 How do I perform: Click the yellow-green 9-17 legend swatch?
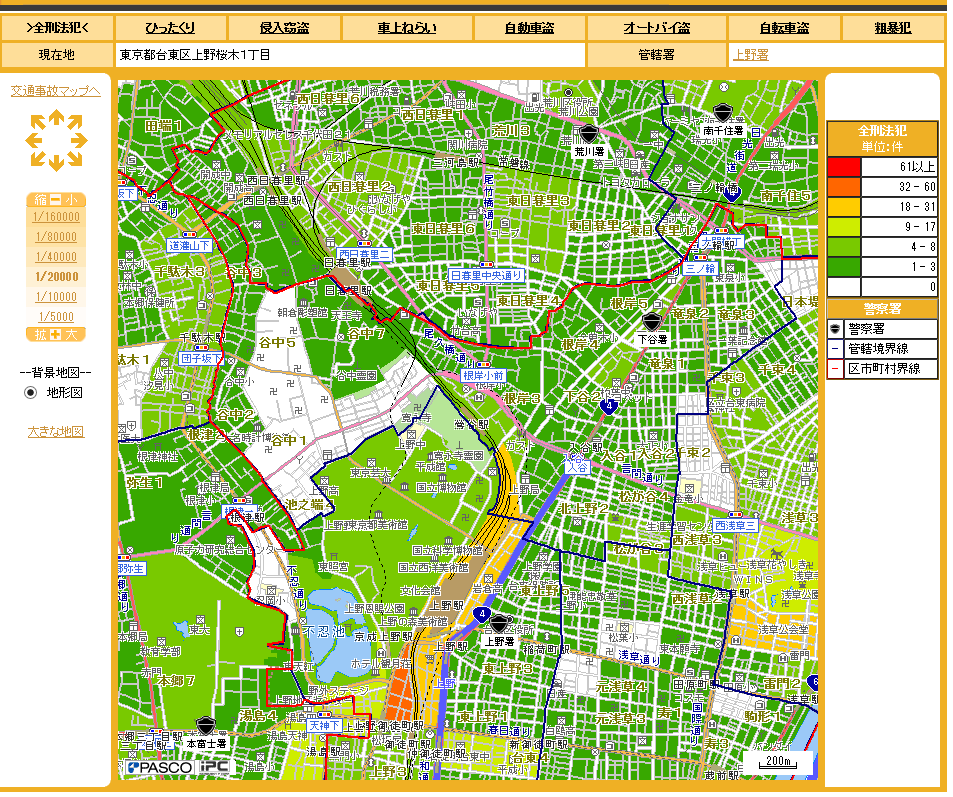coord(844,227)
